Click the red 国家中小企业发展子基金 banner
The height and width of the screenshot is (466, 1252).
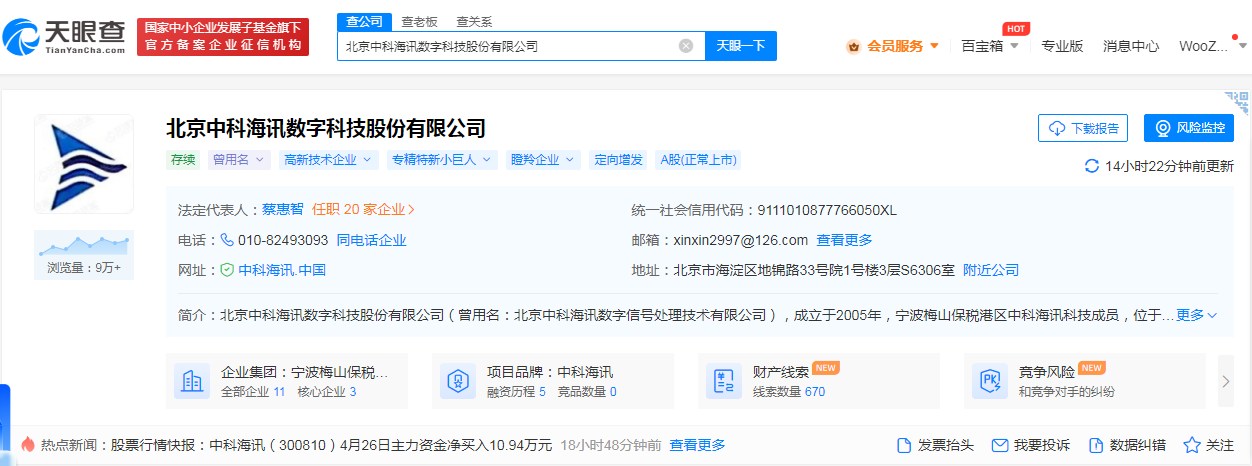(223, 37)
